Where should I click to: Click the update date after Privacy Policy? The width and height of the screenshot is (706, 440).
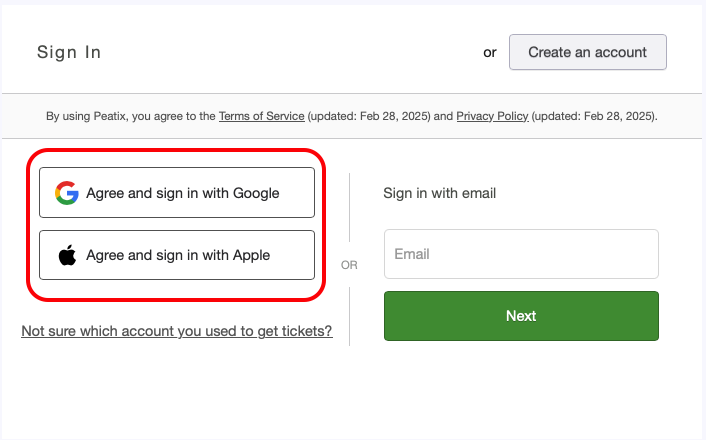click(594, 116)
